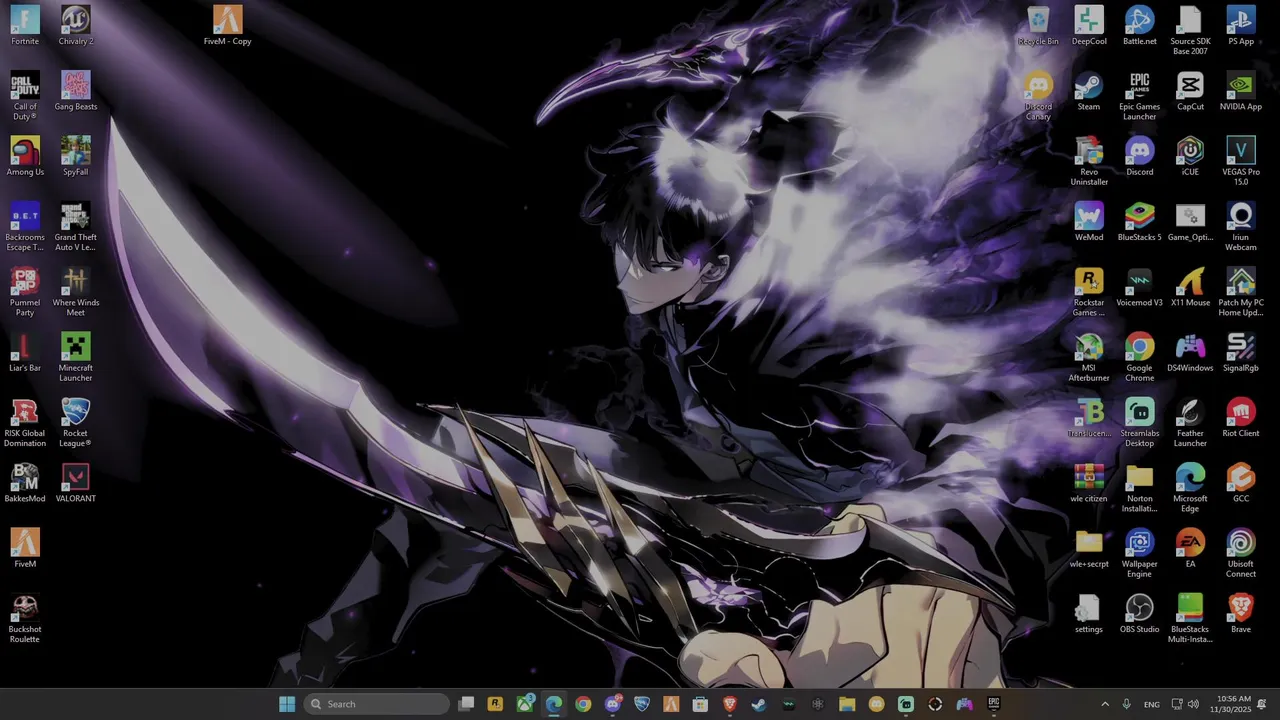Click the ENG language indicator
Screen dimensions: 1280x720
click(x=1152, y=704)
